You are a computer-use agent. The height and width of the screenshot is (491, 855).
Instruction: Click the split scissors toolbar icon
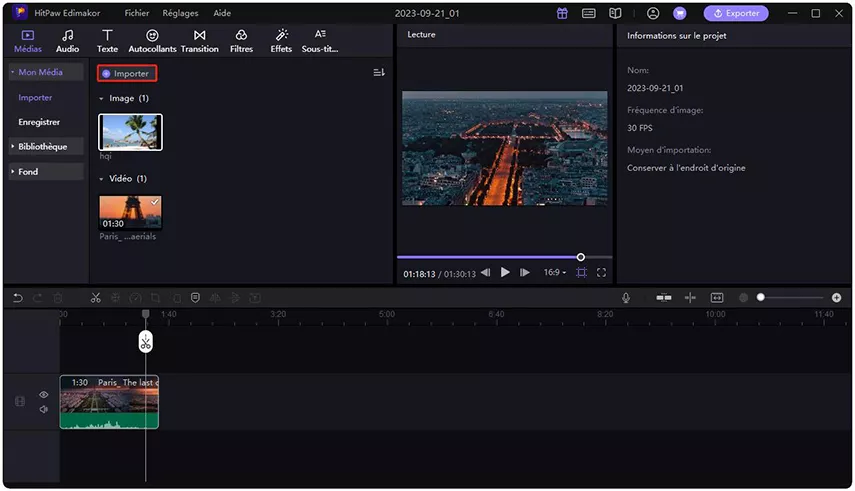pyautogui.click(x=95, y=298)
